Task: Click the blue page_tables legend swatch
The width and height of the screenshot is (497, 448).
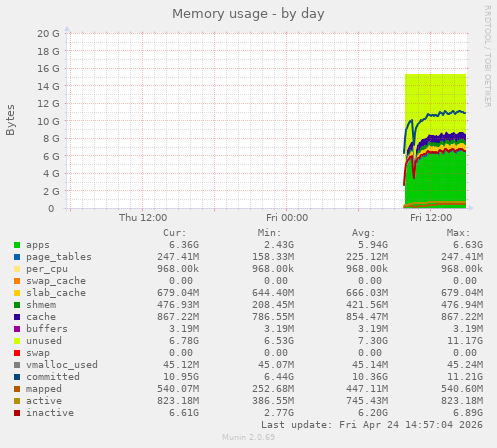Action: tap(17, 257)
